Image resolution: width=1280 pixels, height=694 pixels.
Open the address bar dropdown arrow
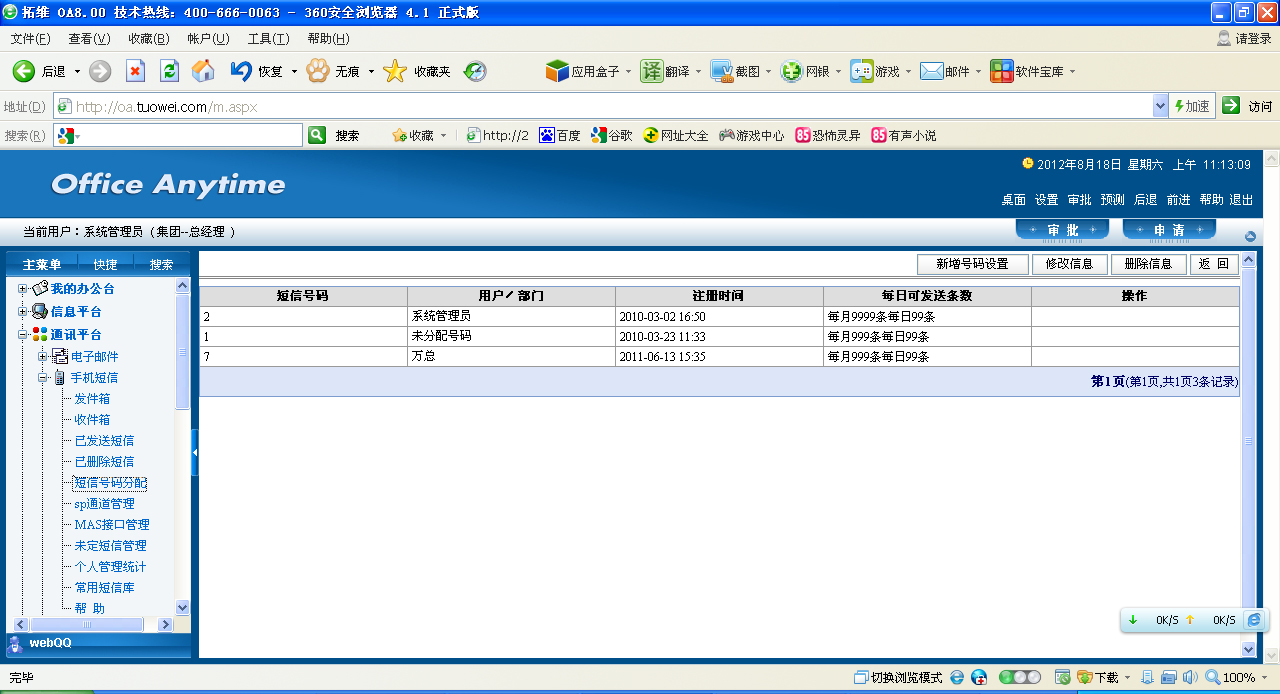tap(1160, 106)
